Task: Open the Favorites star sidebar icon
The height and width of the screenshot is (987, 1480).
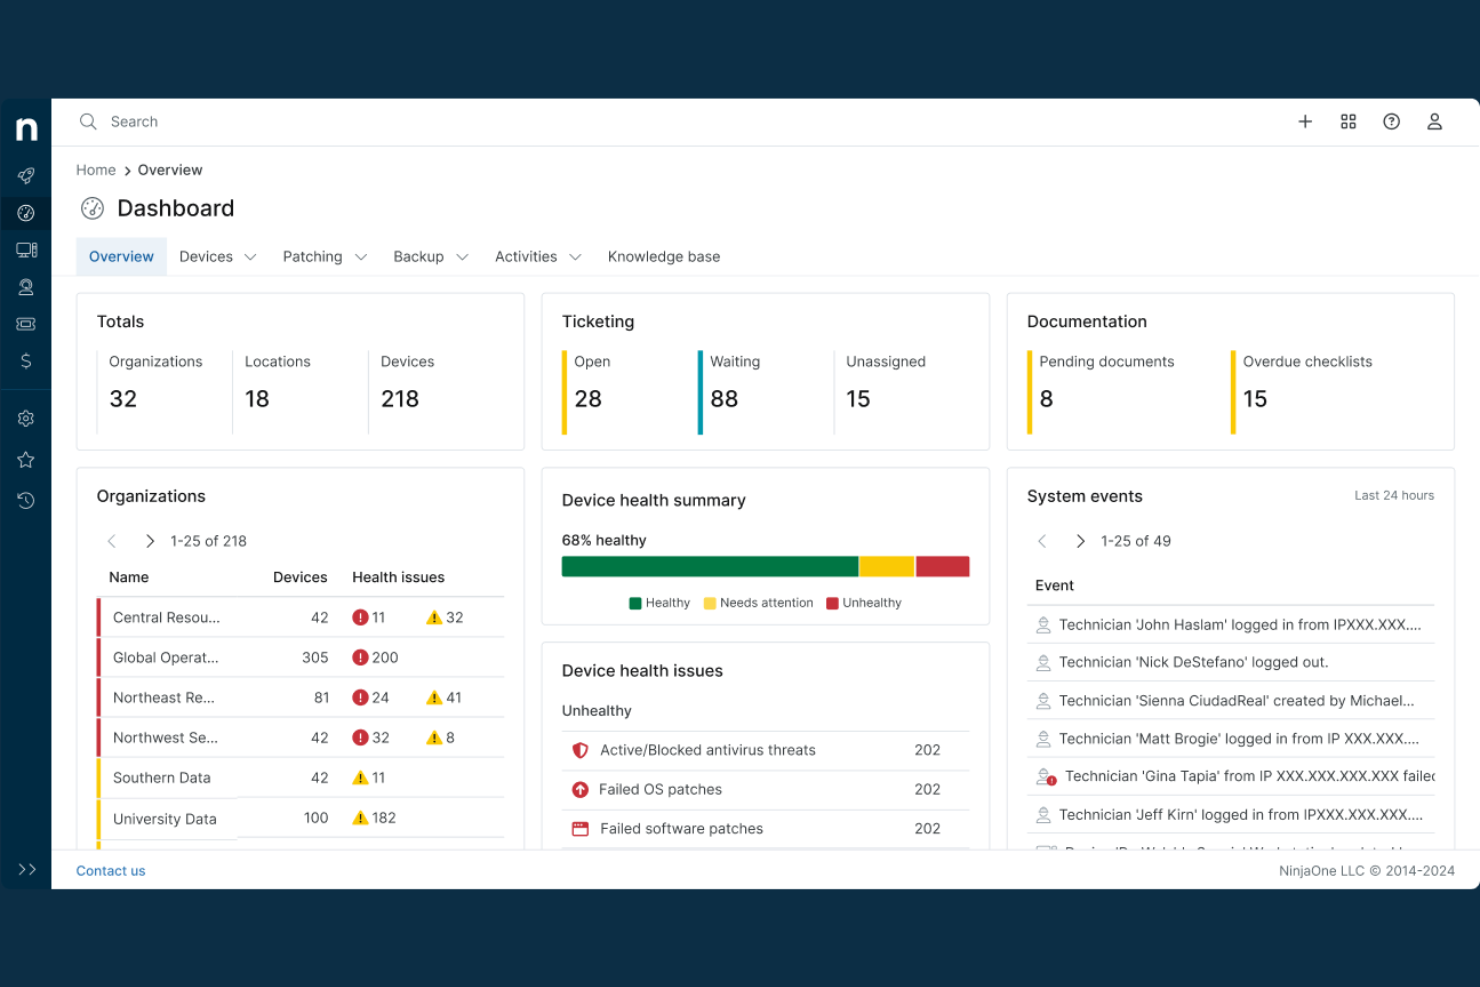Action: [26, 460]
